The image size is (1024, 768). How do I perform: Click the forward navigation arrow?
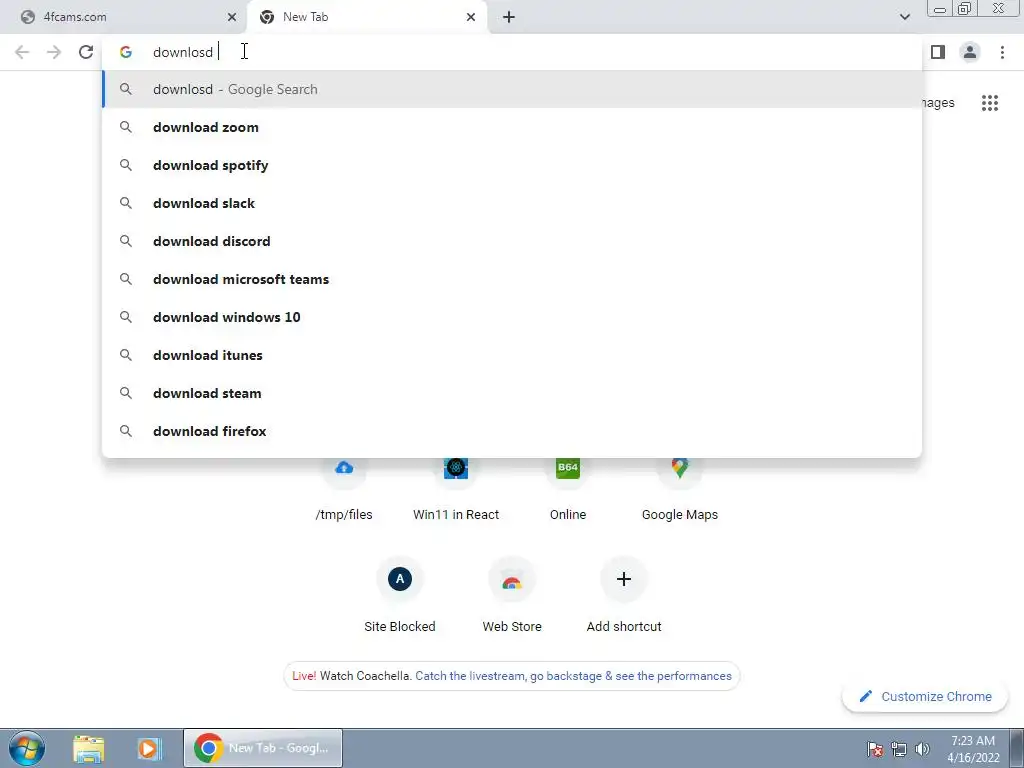tap(54, 52)
